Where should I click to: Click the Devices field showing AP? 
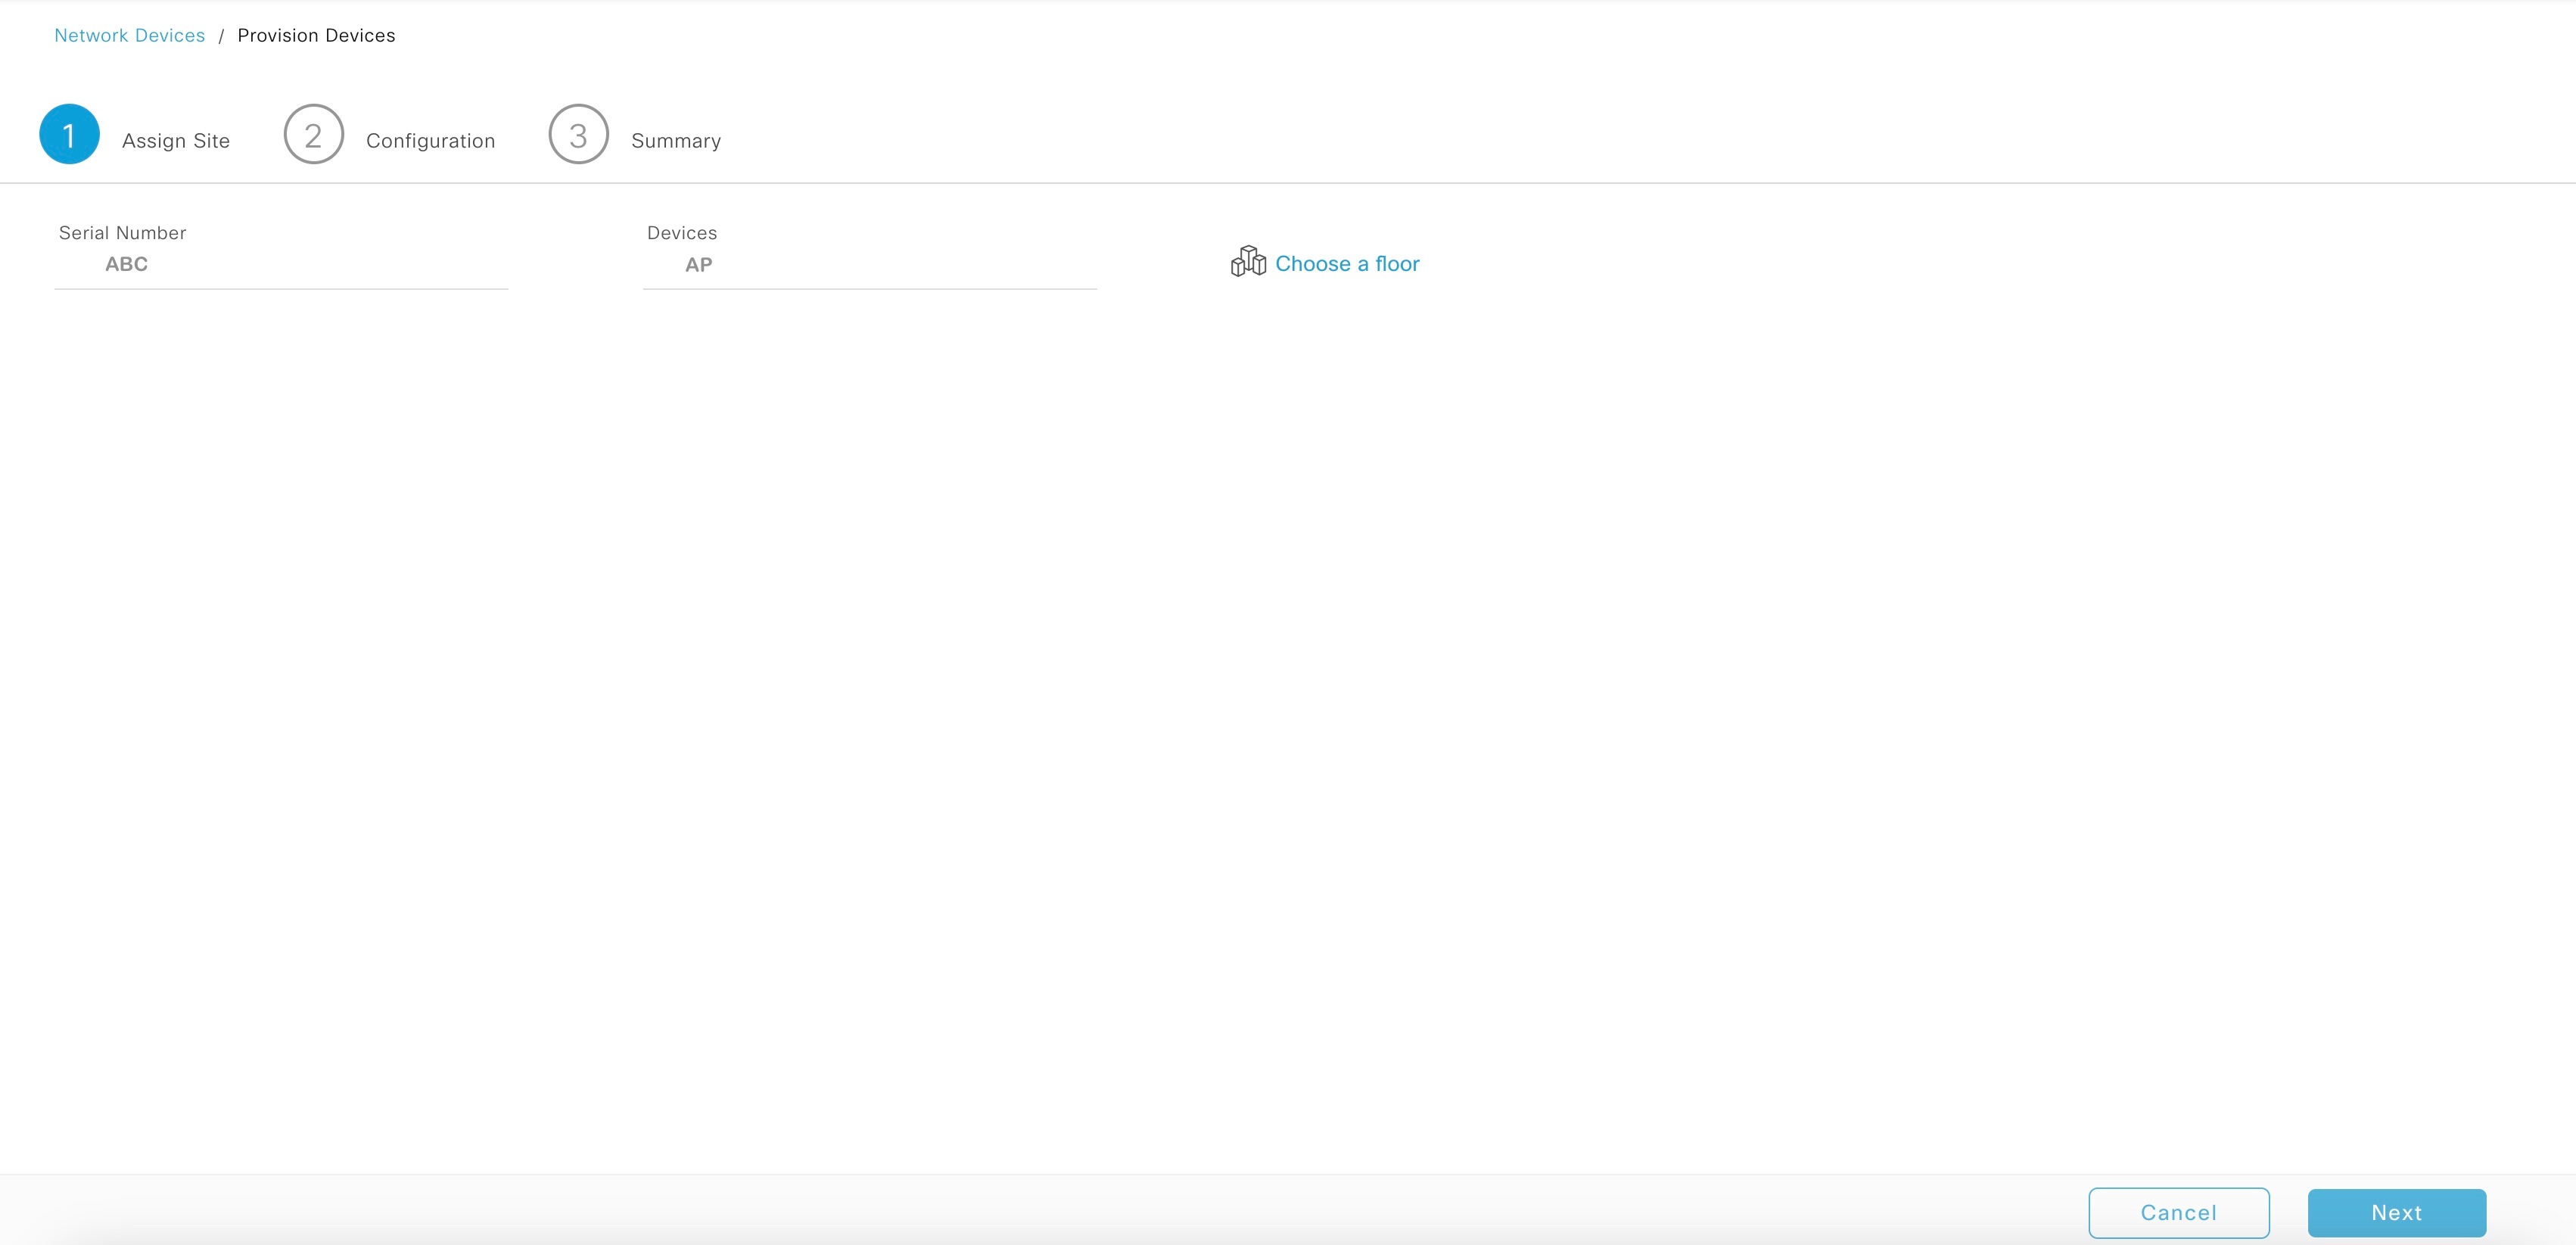pyautogui.click(x=869, y=264)
